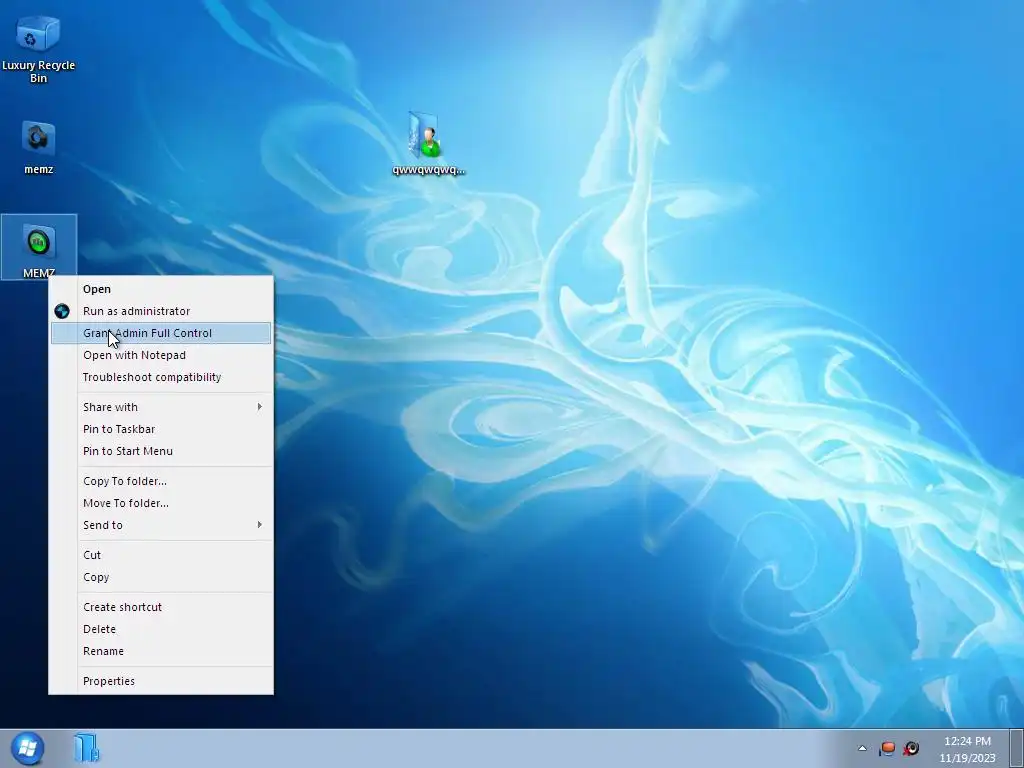Click the speaker volume tray icon
1024x768 pixels.
coord(911,748)
